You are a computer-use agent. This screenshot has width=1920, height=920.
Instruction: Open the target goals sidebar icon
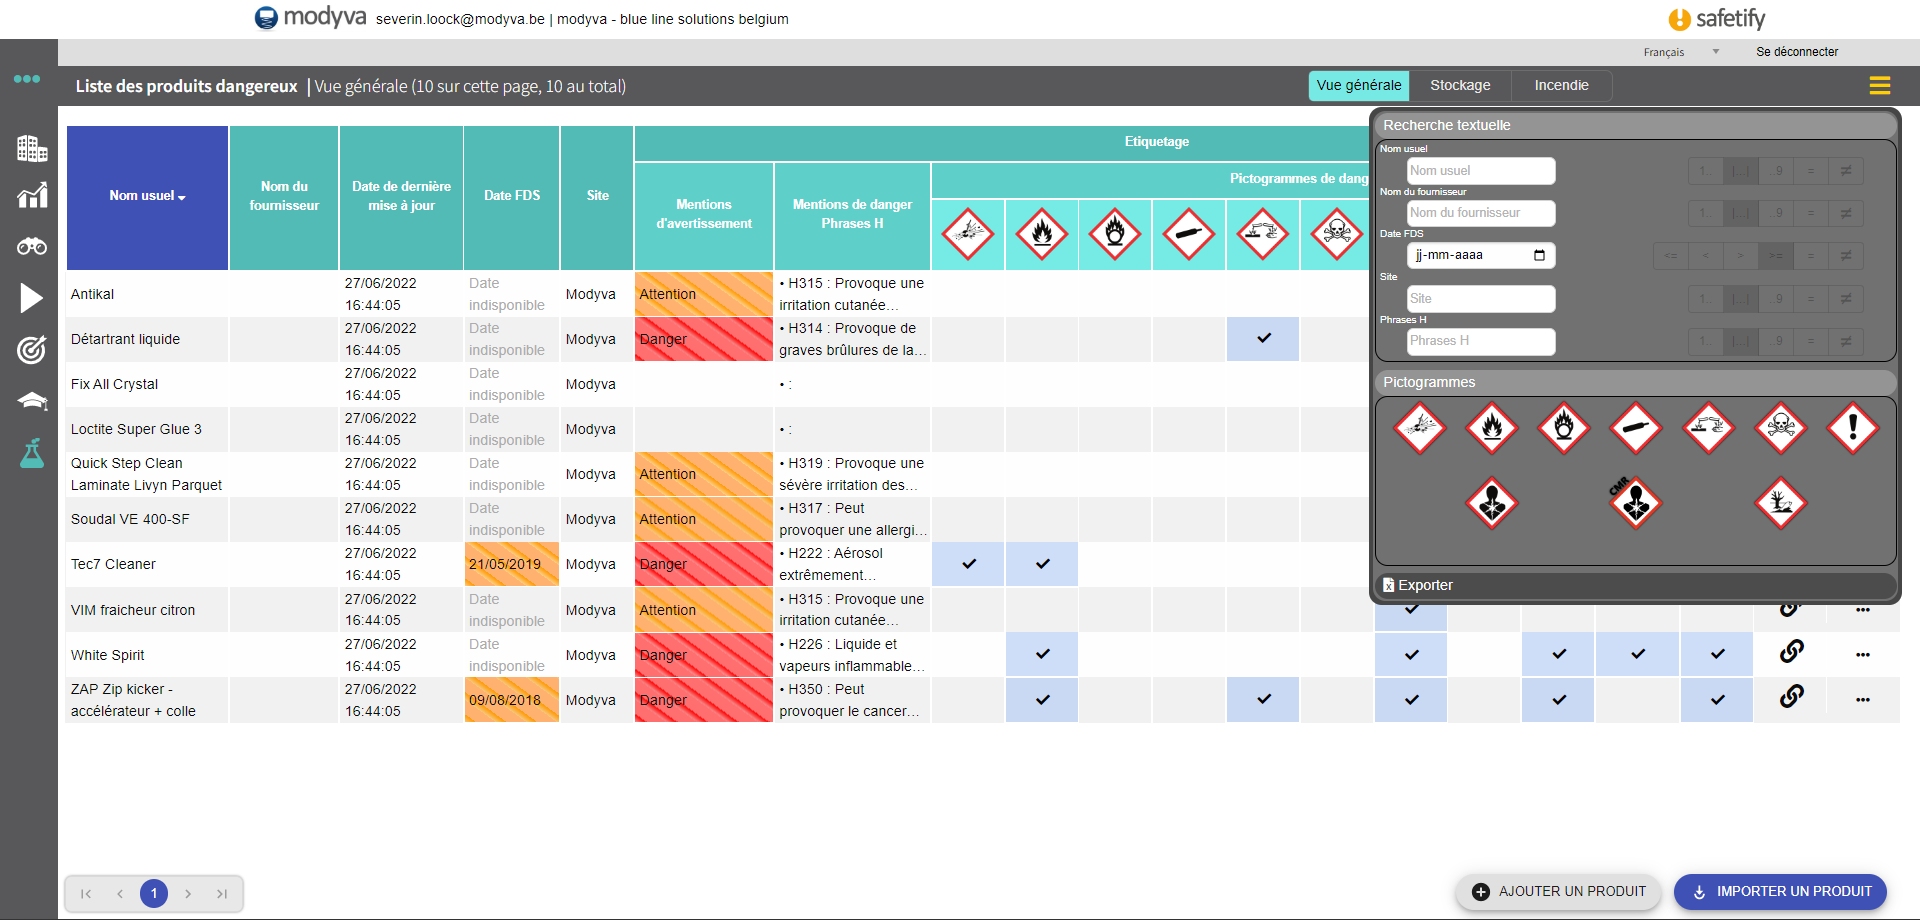[x=32, y=349]
